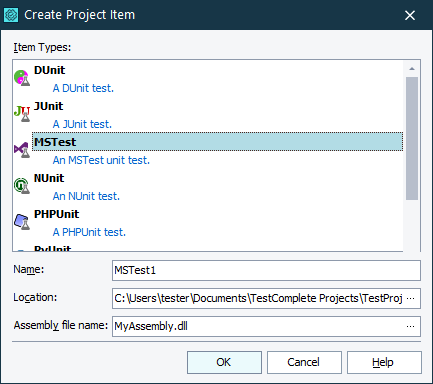This screenshot has width=433, height=384.
Task: Click the scroll-up arrow of the item list
Action: pyautogui.click(x=412, y=69)
